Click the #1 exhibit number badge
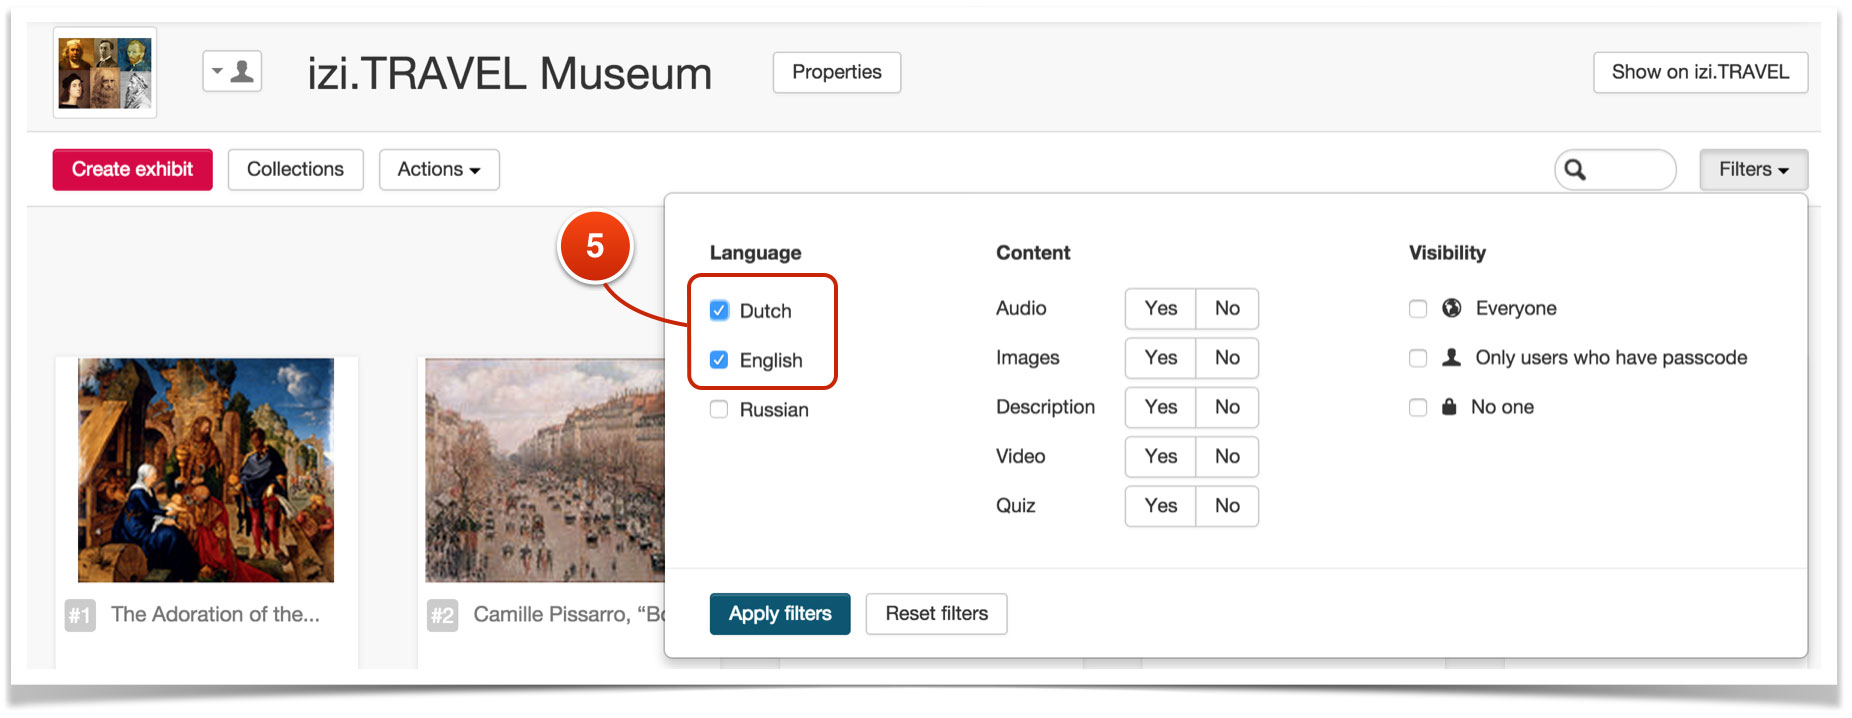The height and width of the screenshot is (718, 1852). click(x=80, y=615)
